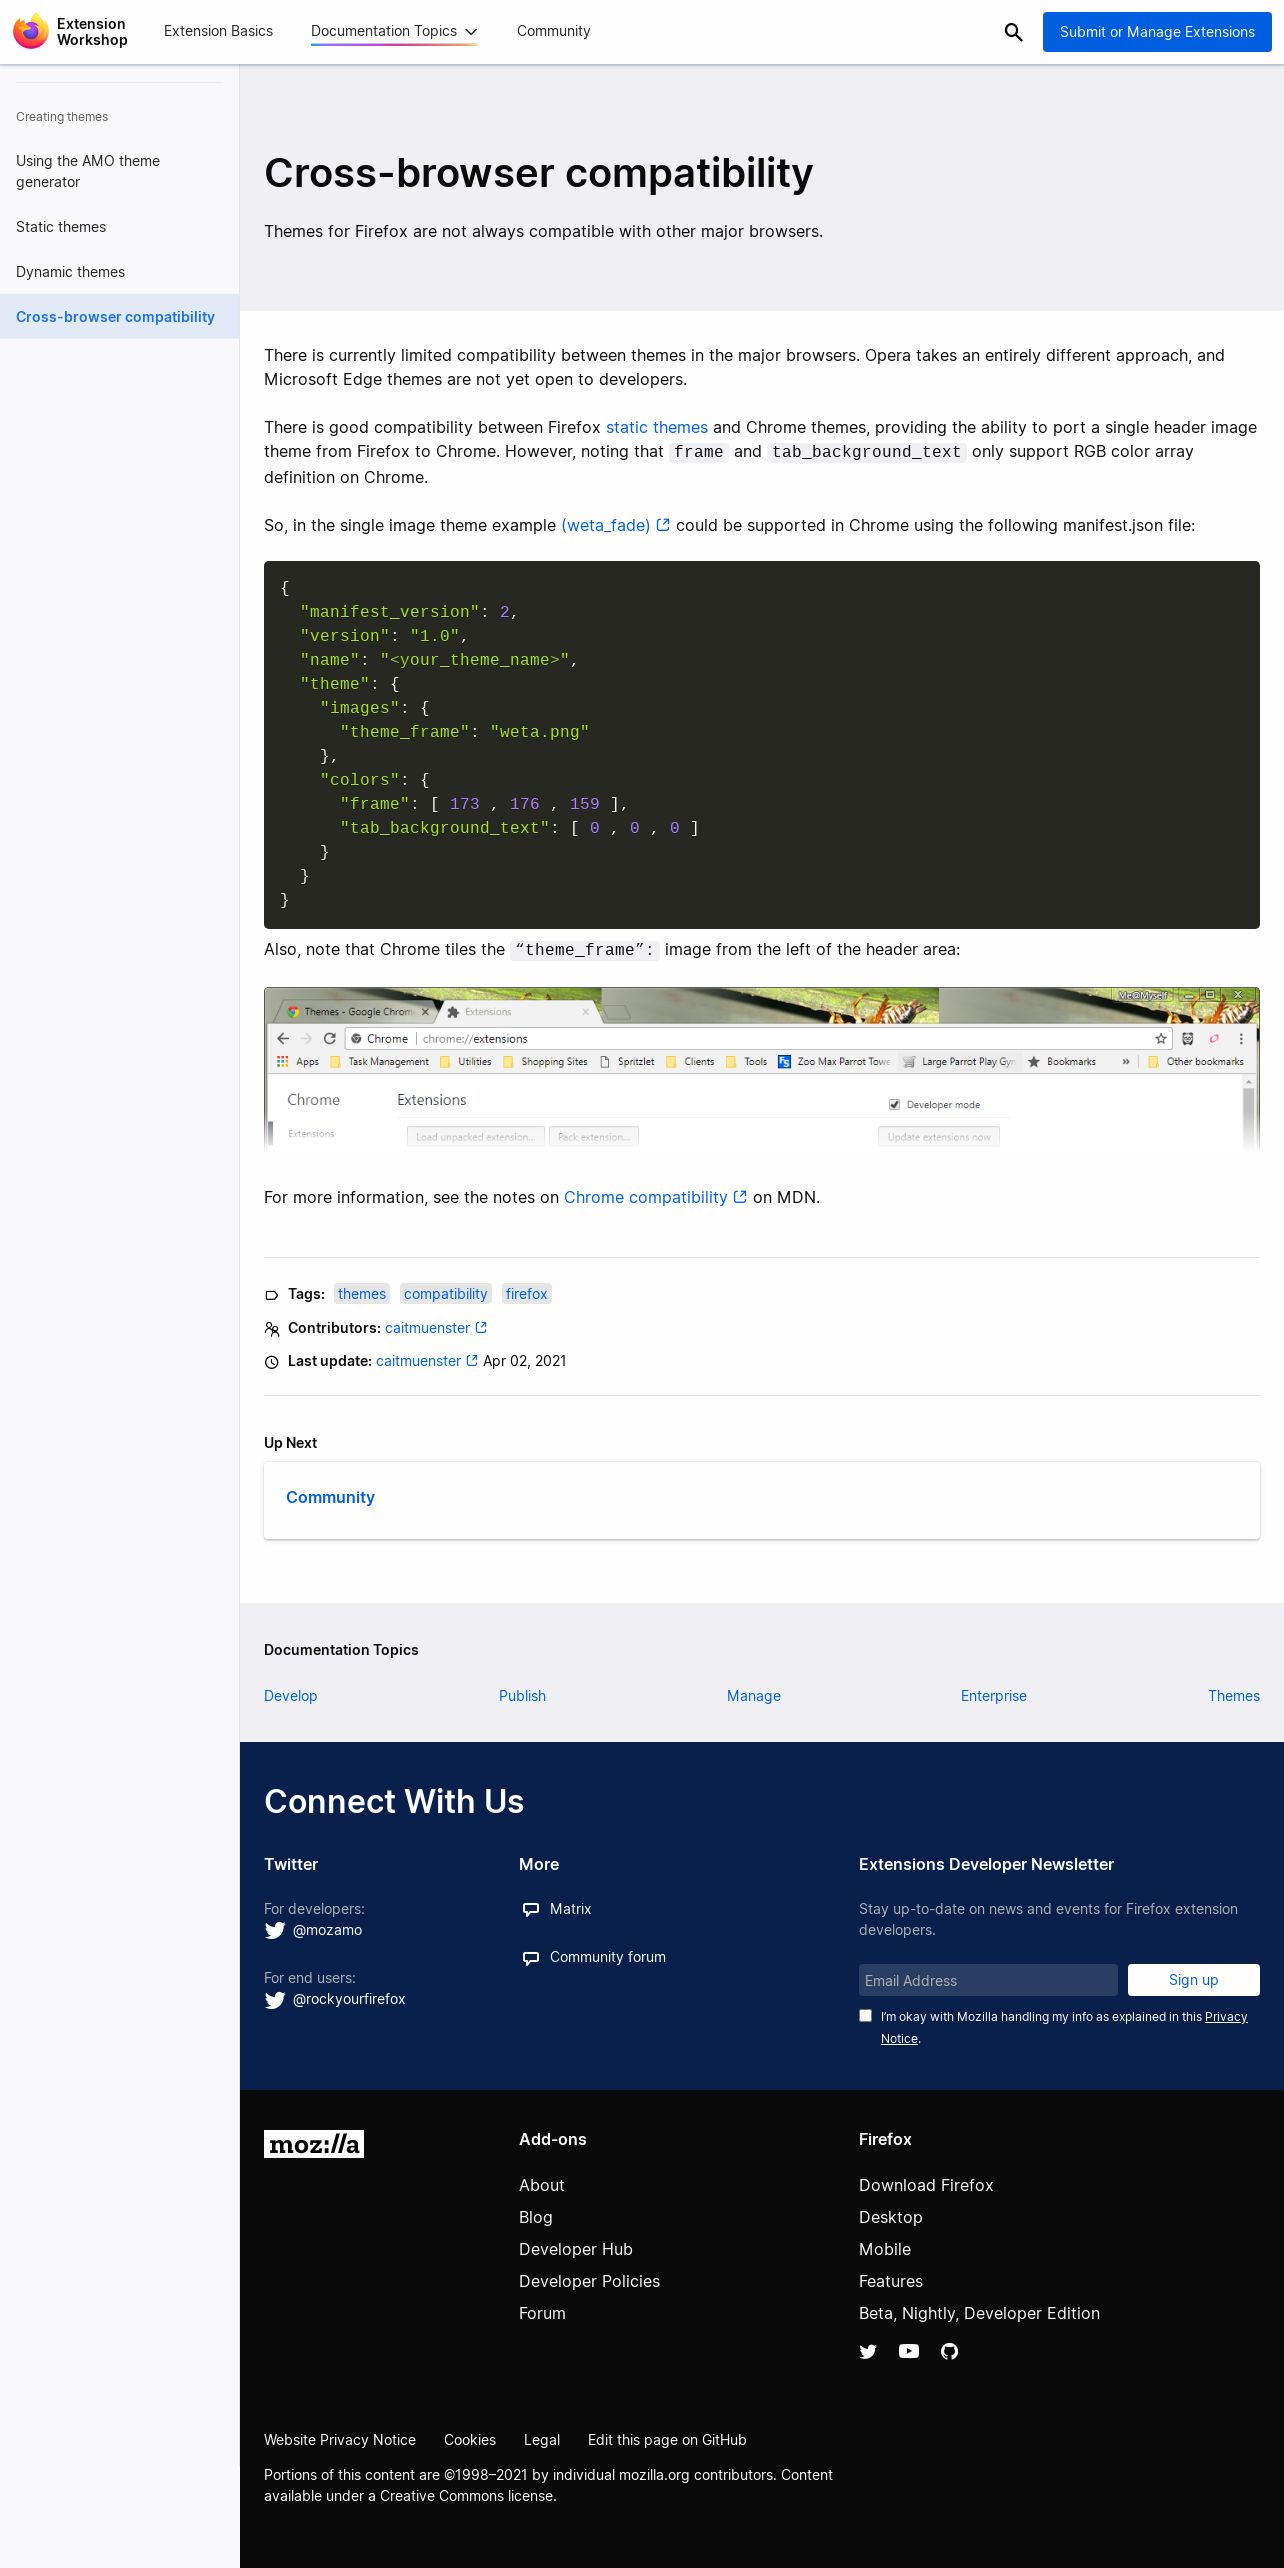Open Add-ons About link
Viewport: 1284px width, 2568px height.
(541, 2185)
